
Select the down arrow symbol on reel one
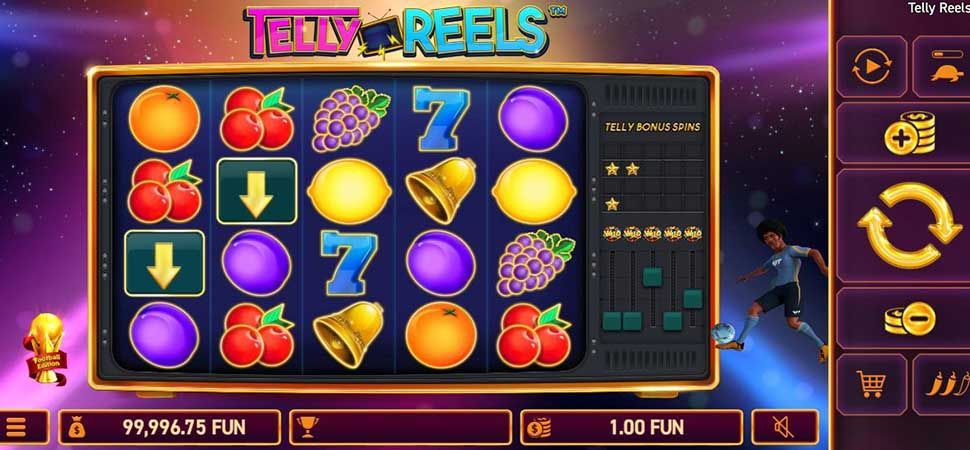[164, 263]
